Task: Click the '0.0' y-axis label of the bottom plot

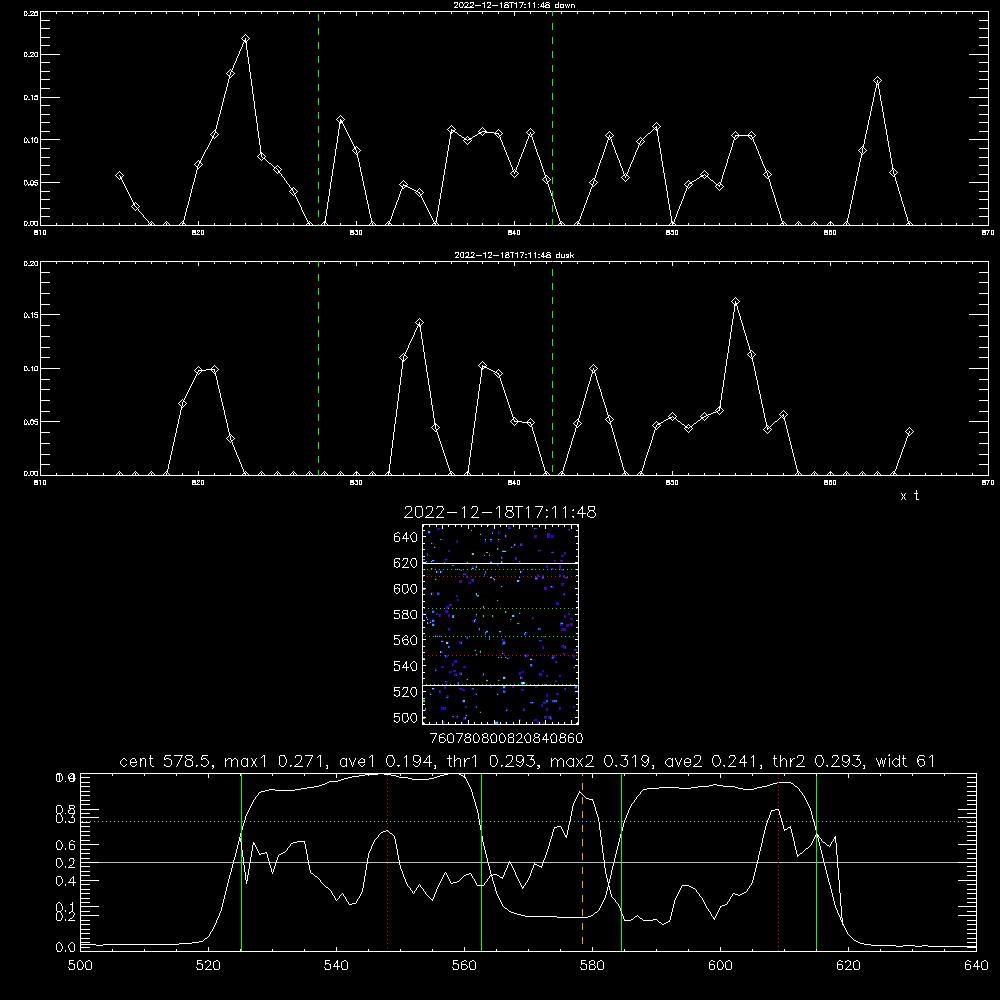Action: pyautogui.click(x=65, y=947)
